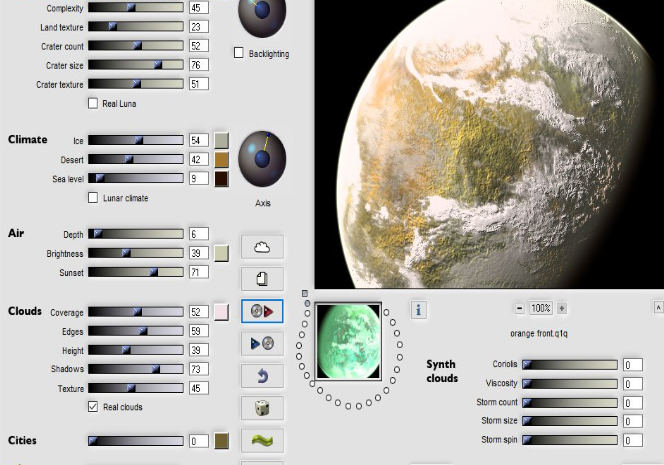Image resolution: width=664 pixels, height=465 pixels.
Task: Tick the Real Luna checkbox
Action: pos(93,103)
